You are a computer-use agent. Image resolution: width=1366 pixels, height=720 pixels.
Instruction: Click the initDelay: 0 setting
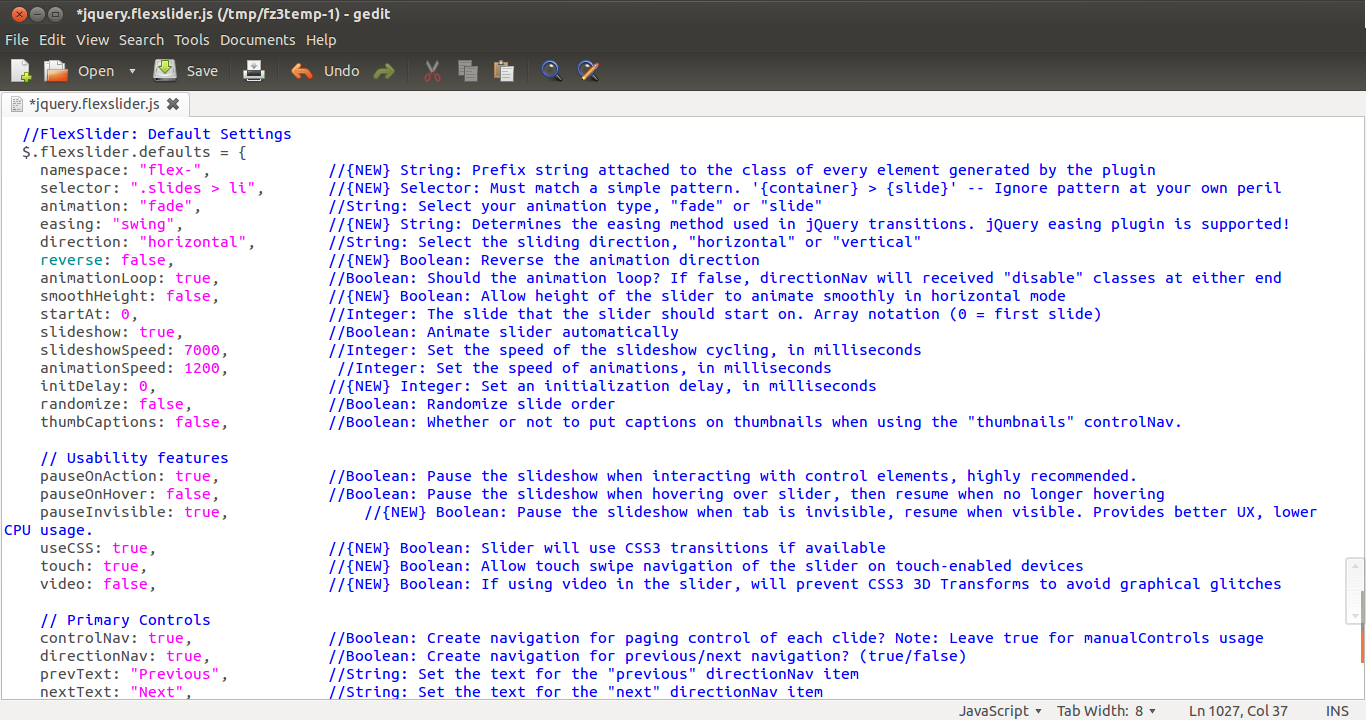pyautogui.click(x=98, y=386)
